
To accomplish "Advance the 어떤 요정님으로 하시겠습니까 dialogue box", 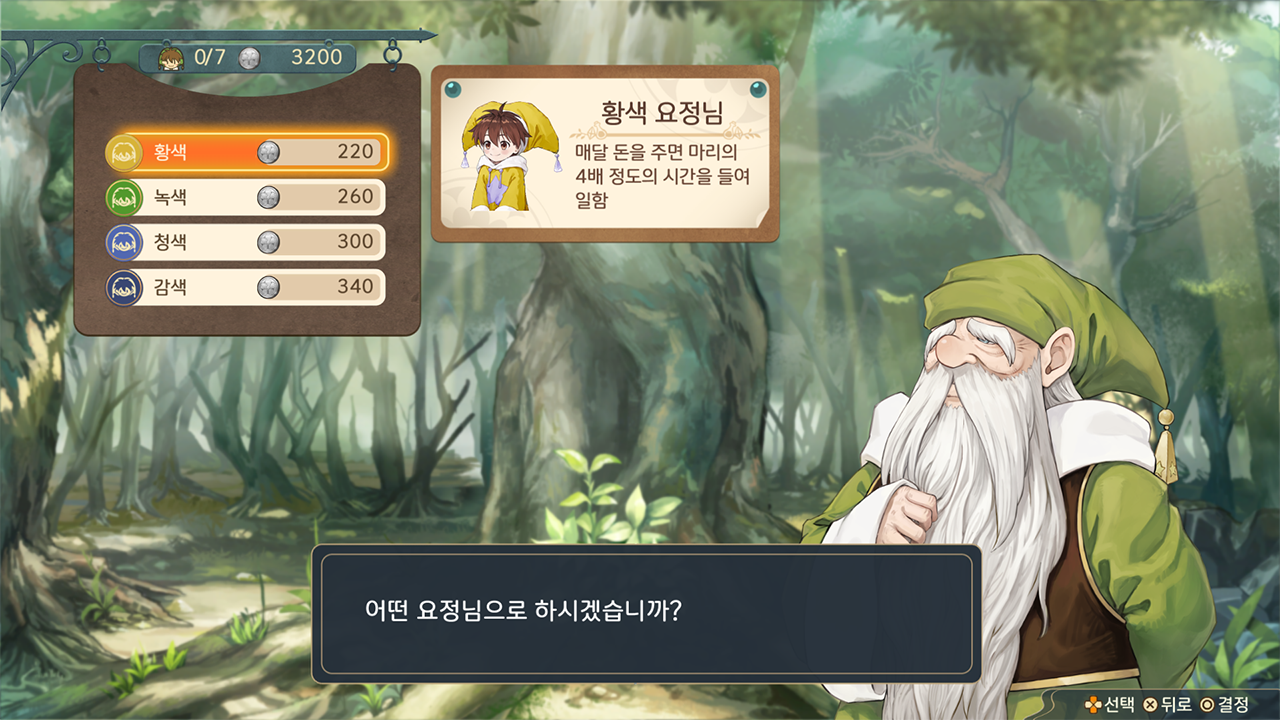I will [646, 613].
